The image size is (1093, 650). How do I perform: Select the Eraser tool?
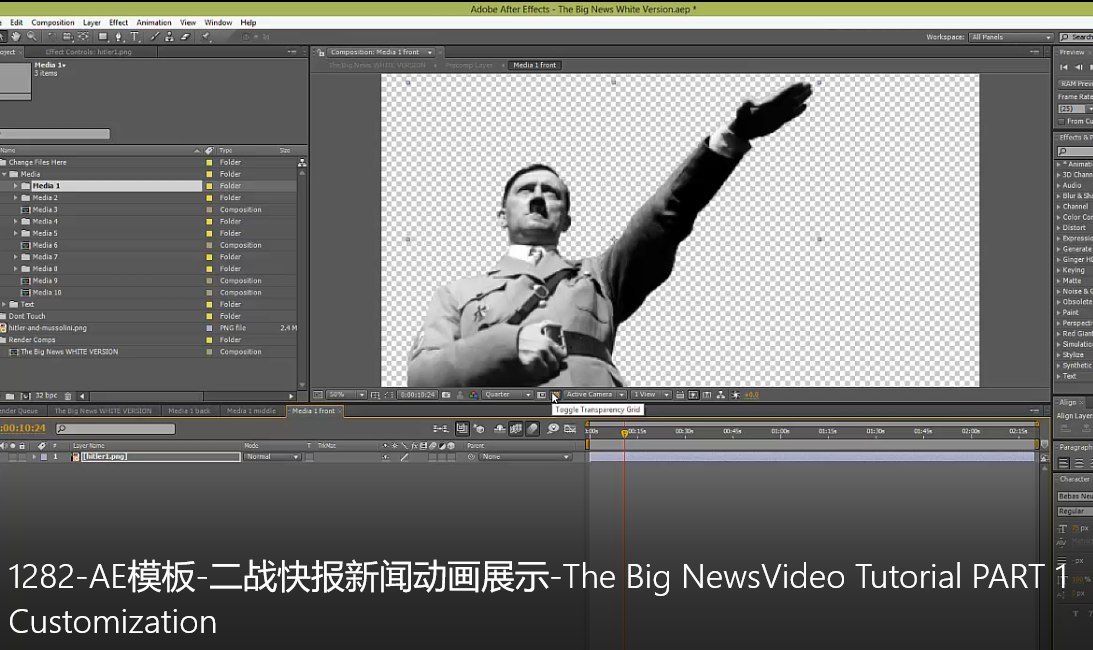185,36
